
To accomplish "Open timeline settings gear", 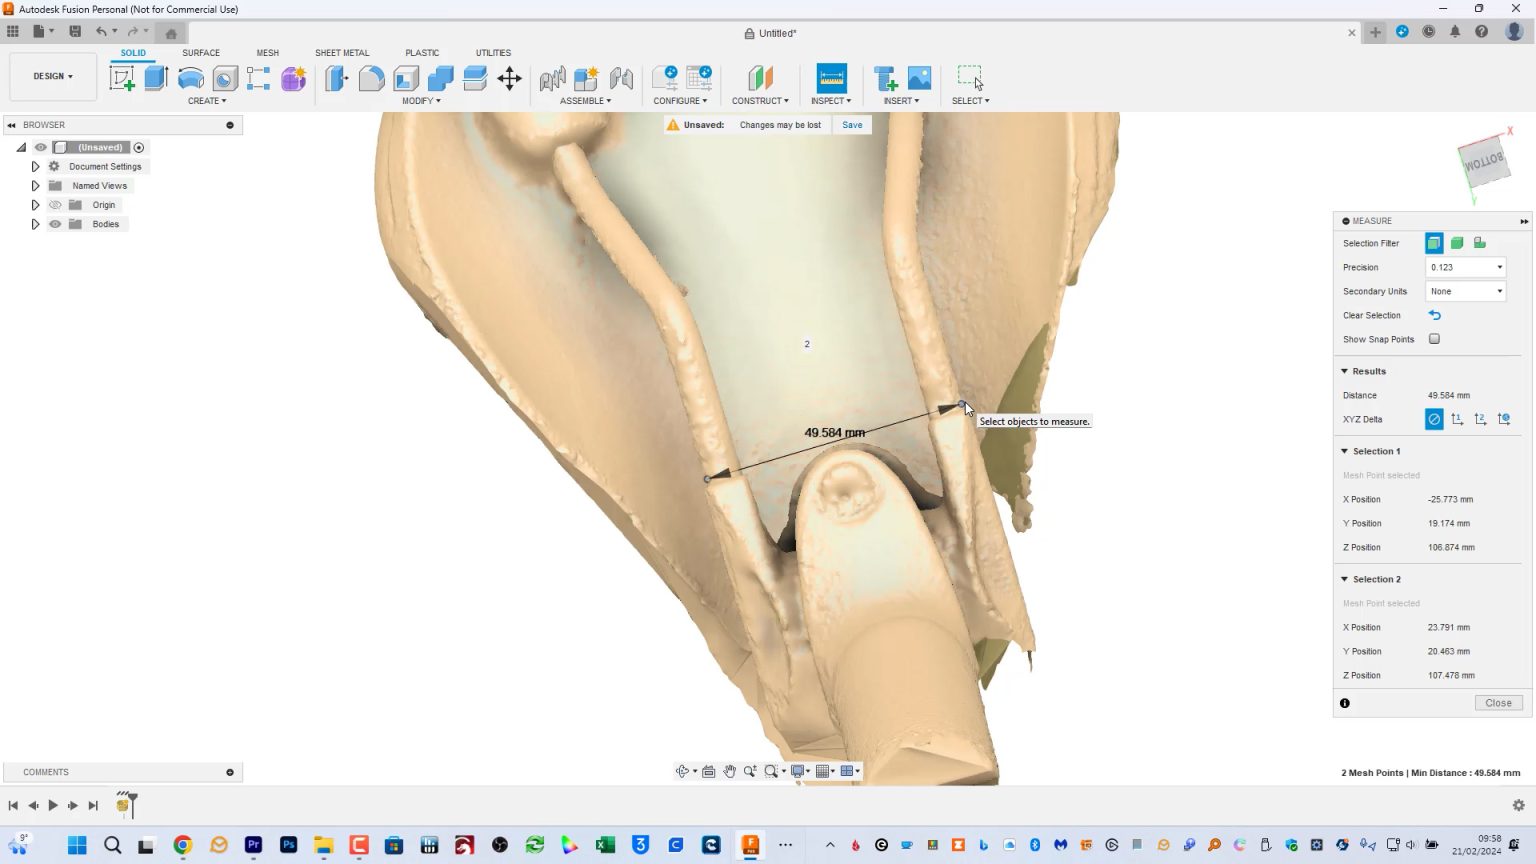I will (1518, 805).
